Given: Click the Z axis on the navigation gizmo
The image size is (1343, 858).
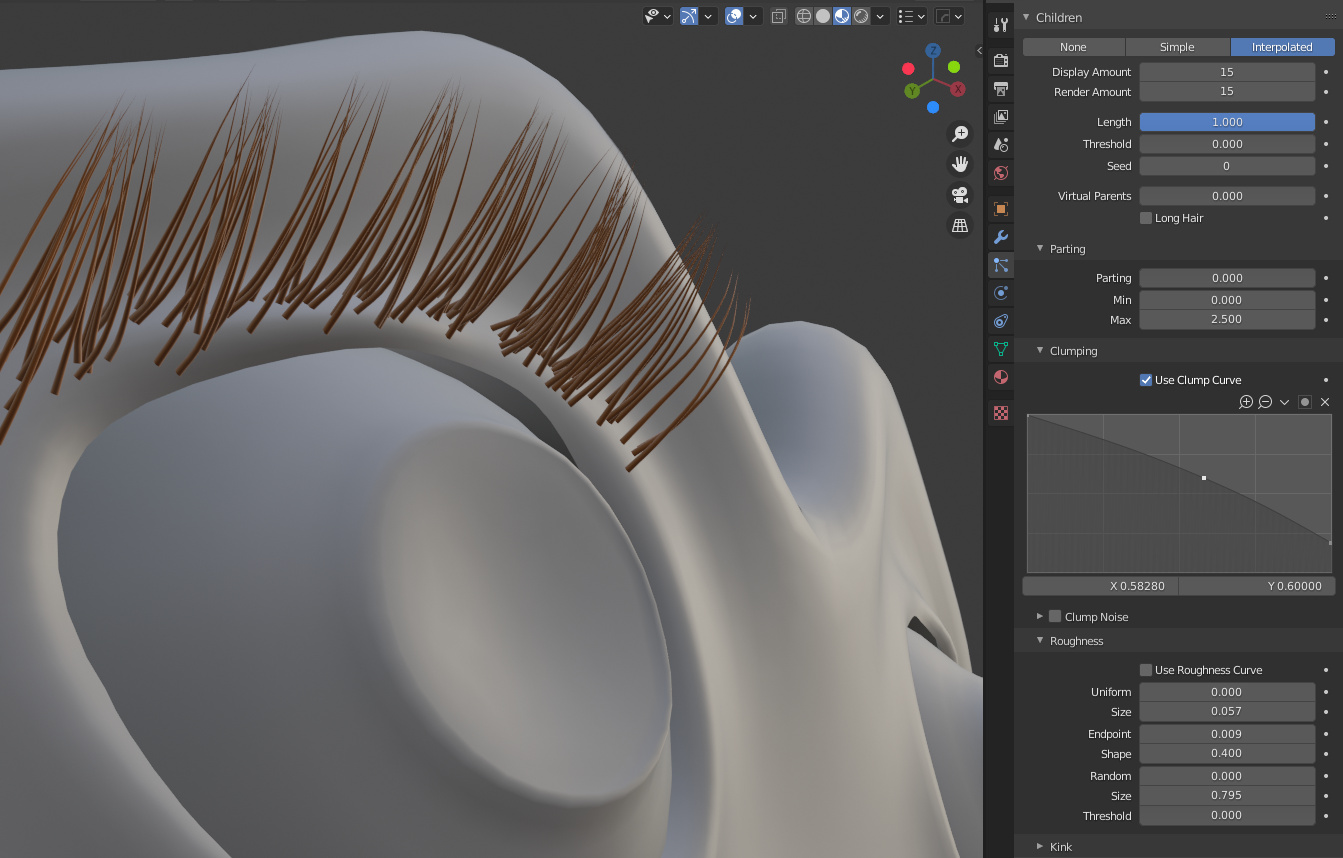Looking at the screenshot, I should [x=935, y=50].
